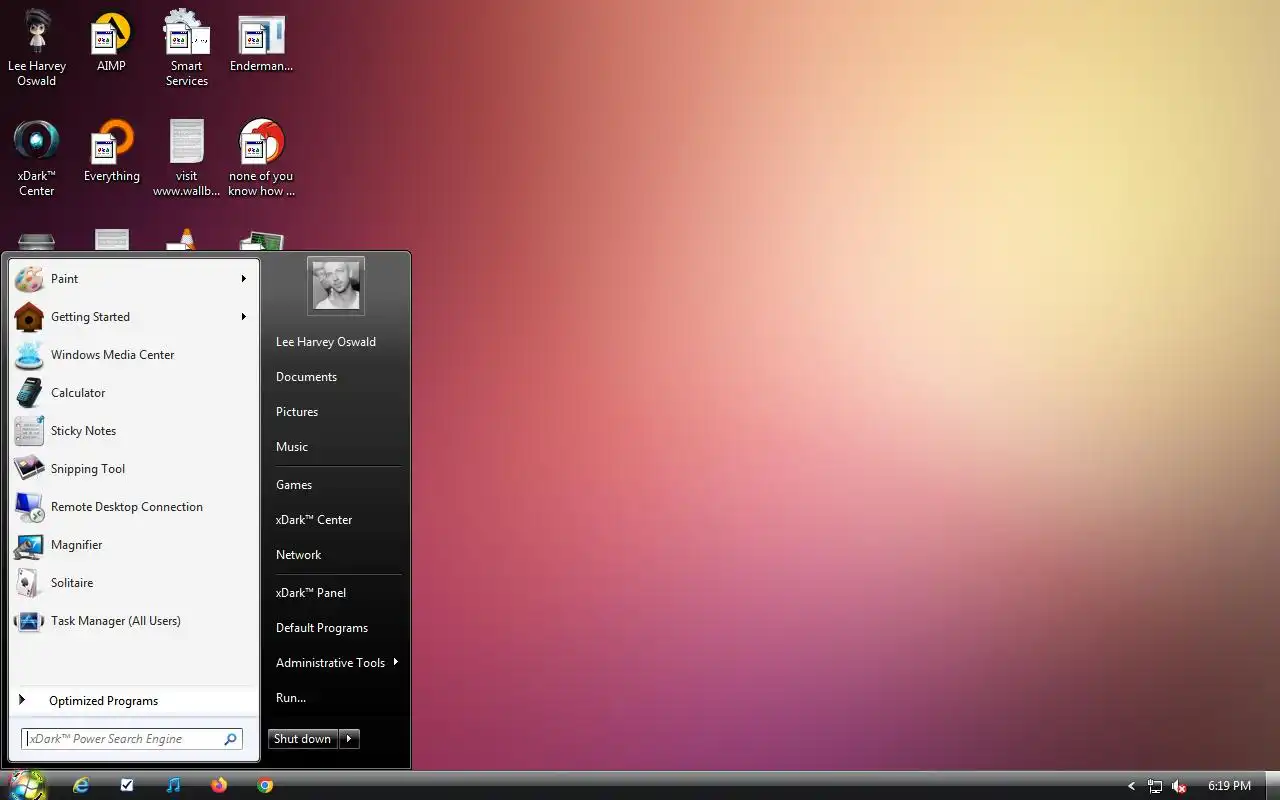Show hidden tray icons

click(1131, 787)
